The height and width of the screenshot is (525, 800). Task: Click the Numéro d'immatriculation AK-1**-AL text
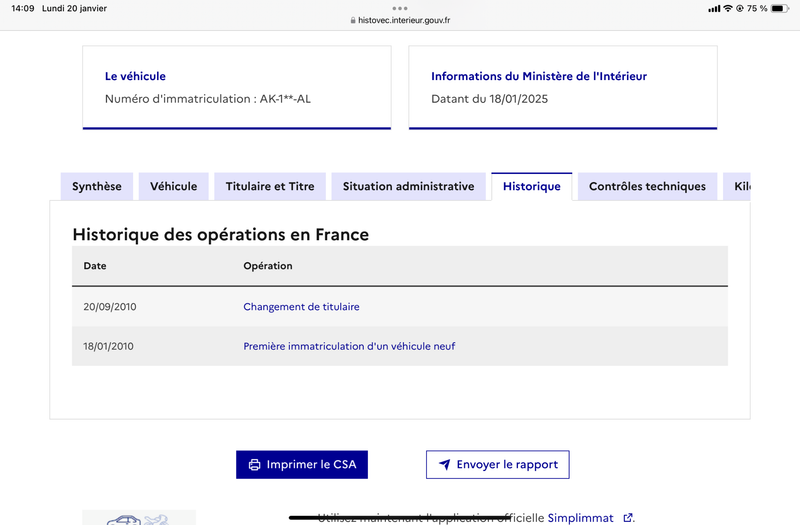(x=208, y=99)
